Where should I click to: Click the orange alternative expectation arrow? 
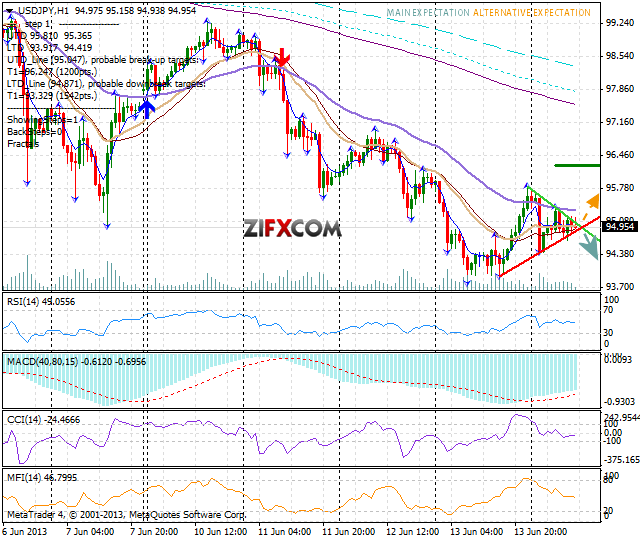point(590,207)
